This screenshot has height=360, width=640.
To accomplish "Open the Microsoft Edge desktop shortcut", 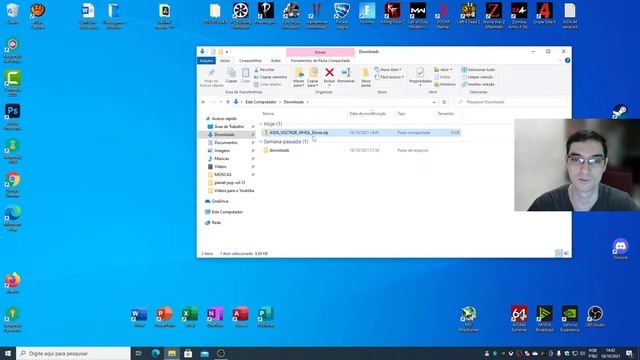I will click(13, 218).
